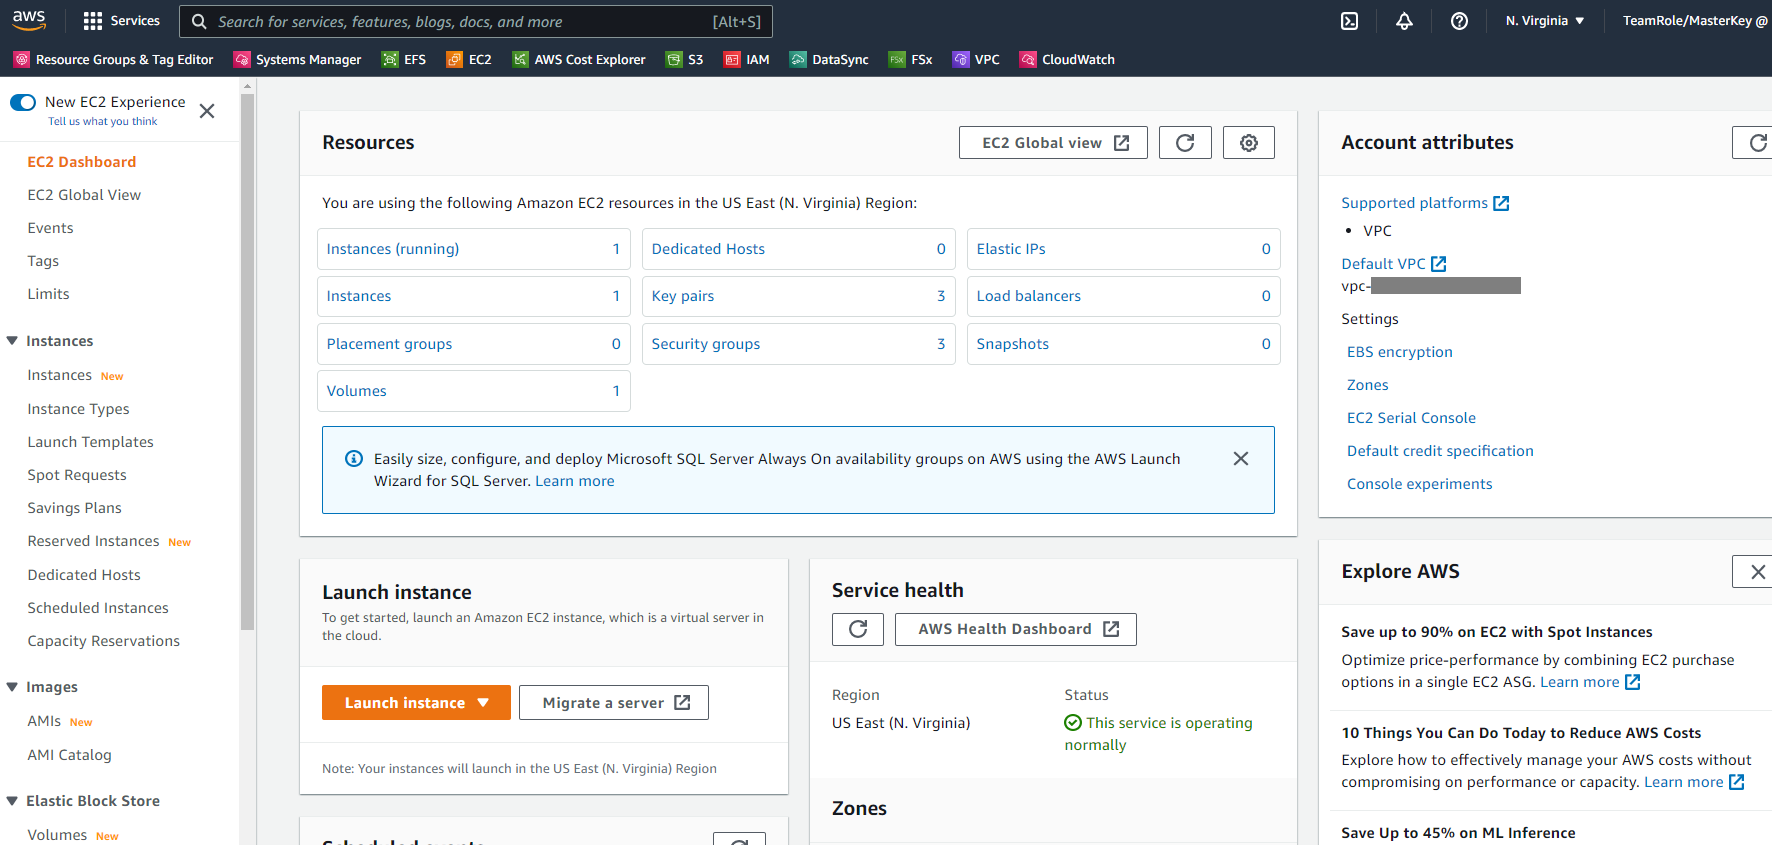Viewport: 1772px width, 845px height.
Task: Follow Learn more in SQL Server banner
Action: pyautogui.click(x=575, y=481)
